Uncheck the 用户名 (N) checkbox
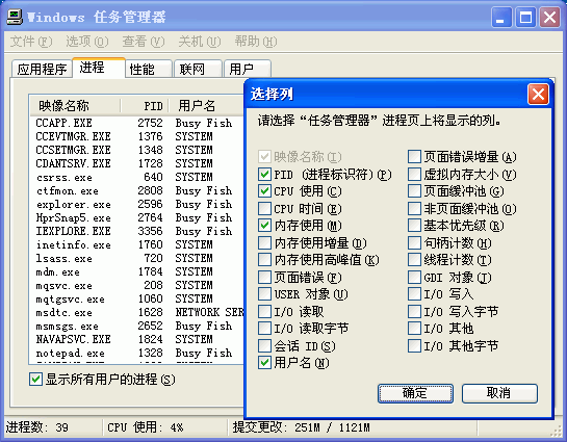The height and width of the screenshot is (442, 567). 265,362
